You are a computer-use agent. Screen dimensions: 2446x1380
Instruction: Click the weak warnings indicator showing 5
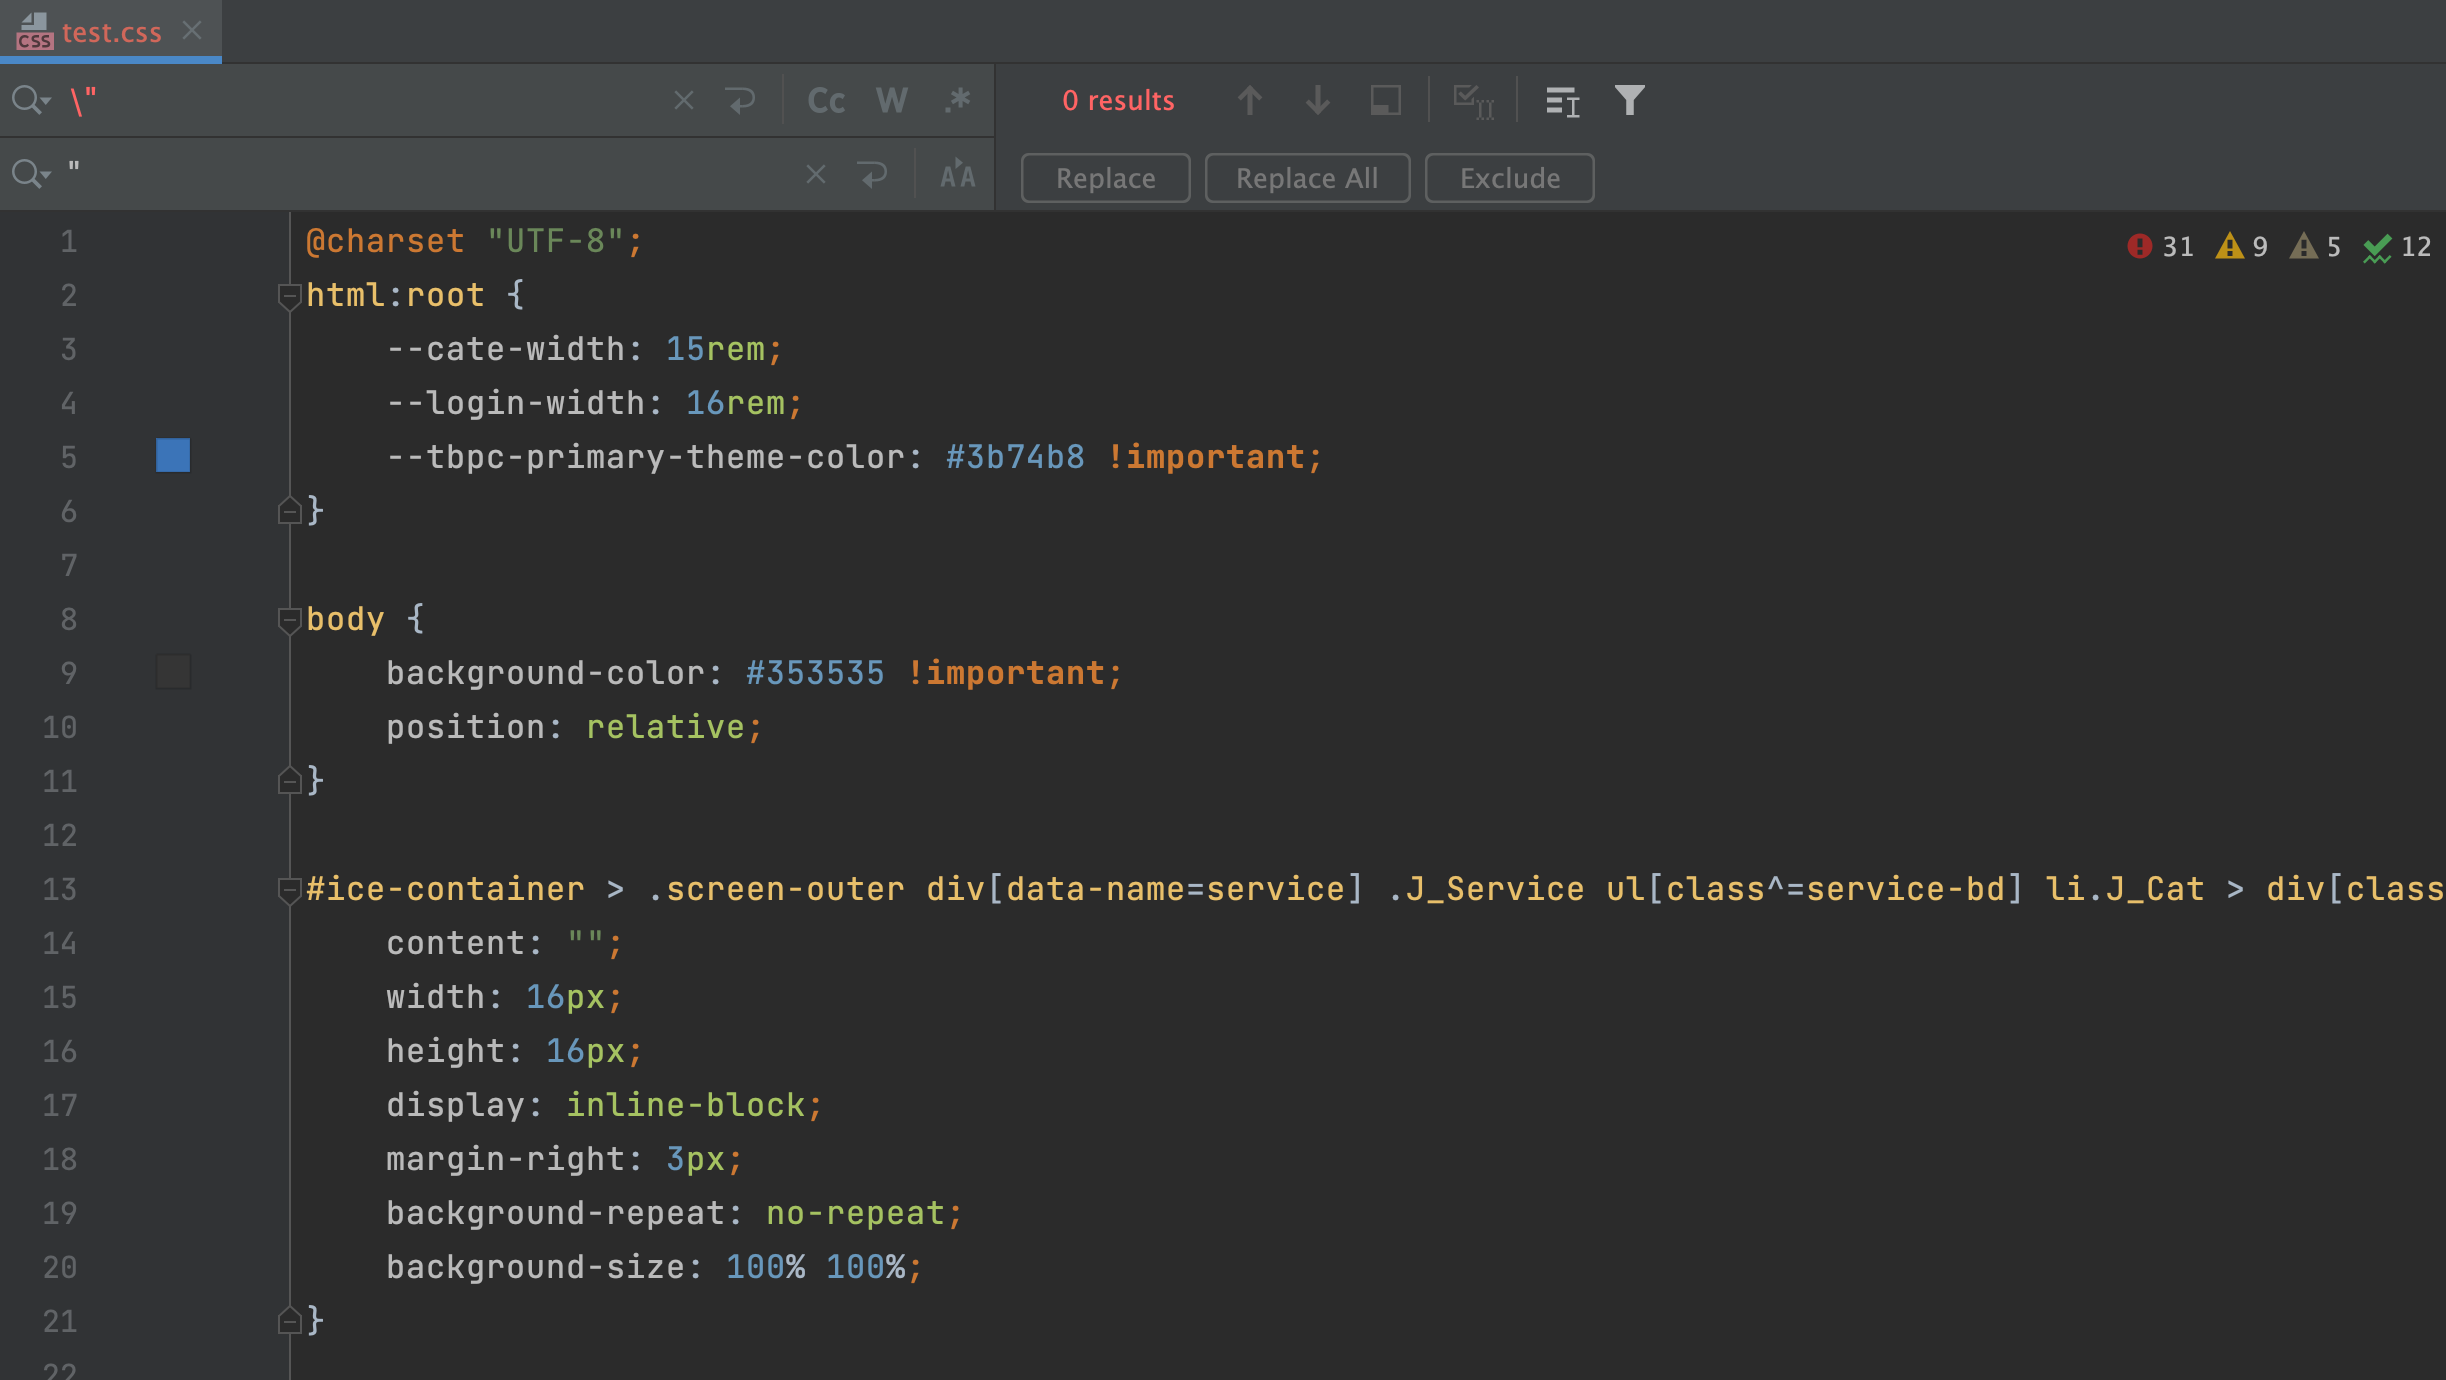(x=2315, y=246)
